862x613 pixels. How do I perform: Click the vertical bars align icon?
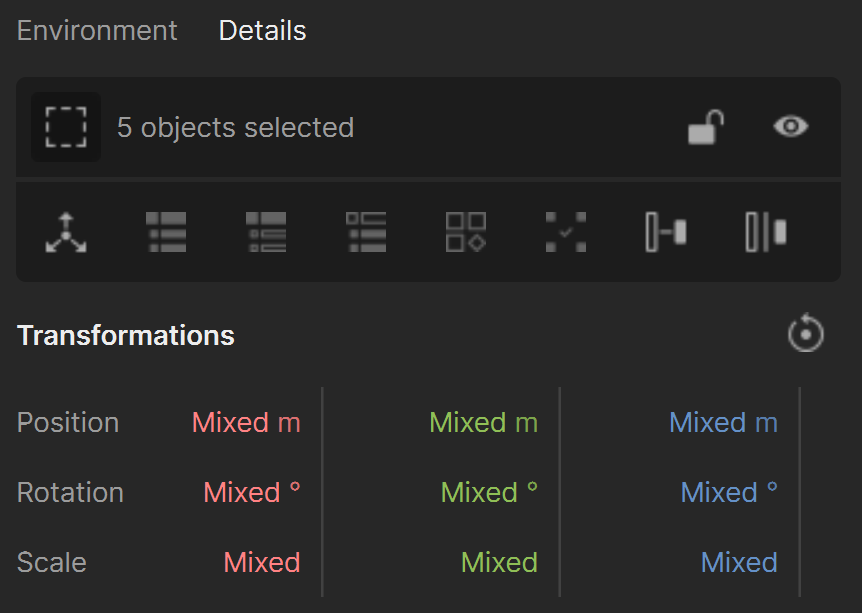(x=766, y=232)
